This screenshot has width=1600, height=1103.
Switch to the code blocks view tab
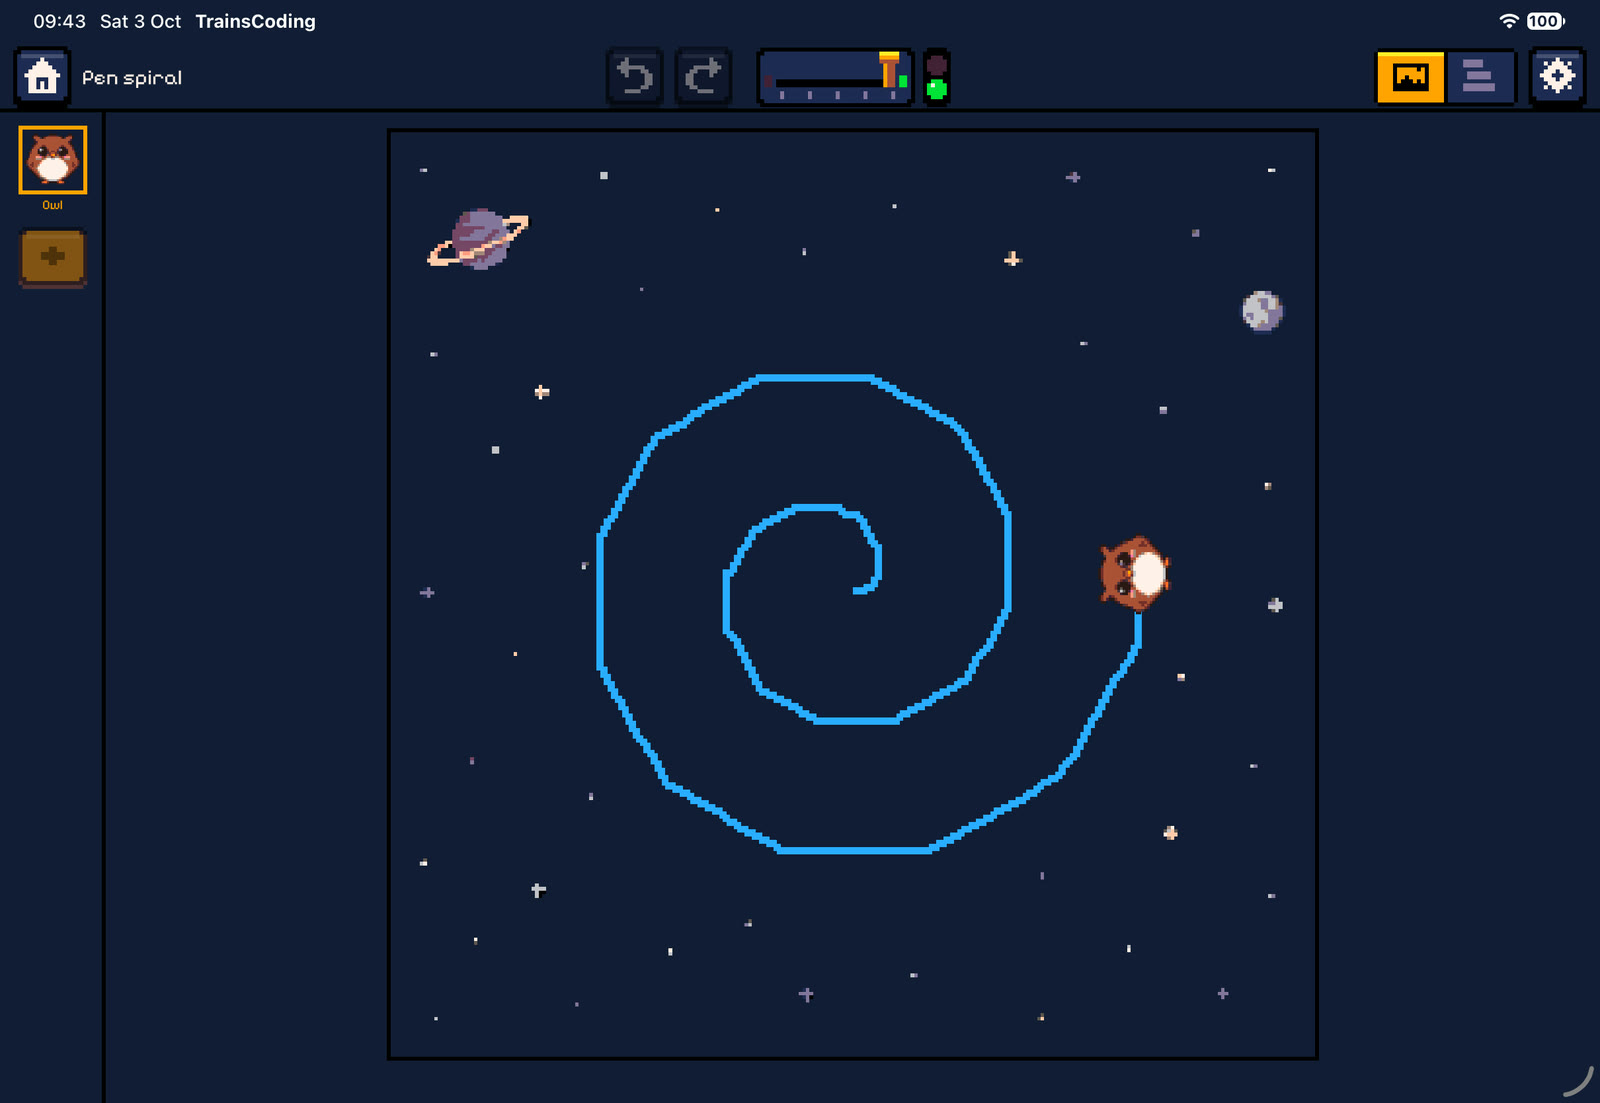point(1479,77)
